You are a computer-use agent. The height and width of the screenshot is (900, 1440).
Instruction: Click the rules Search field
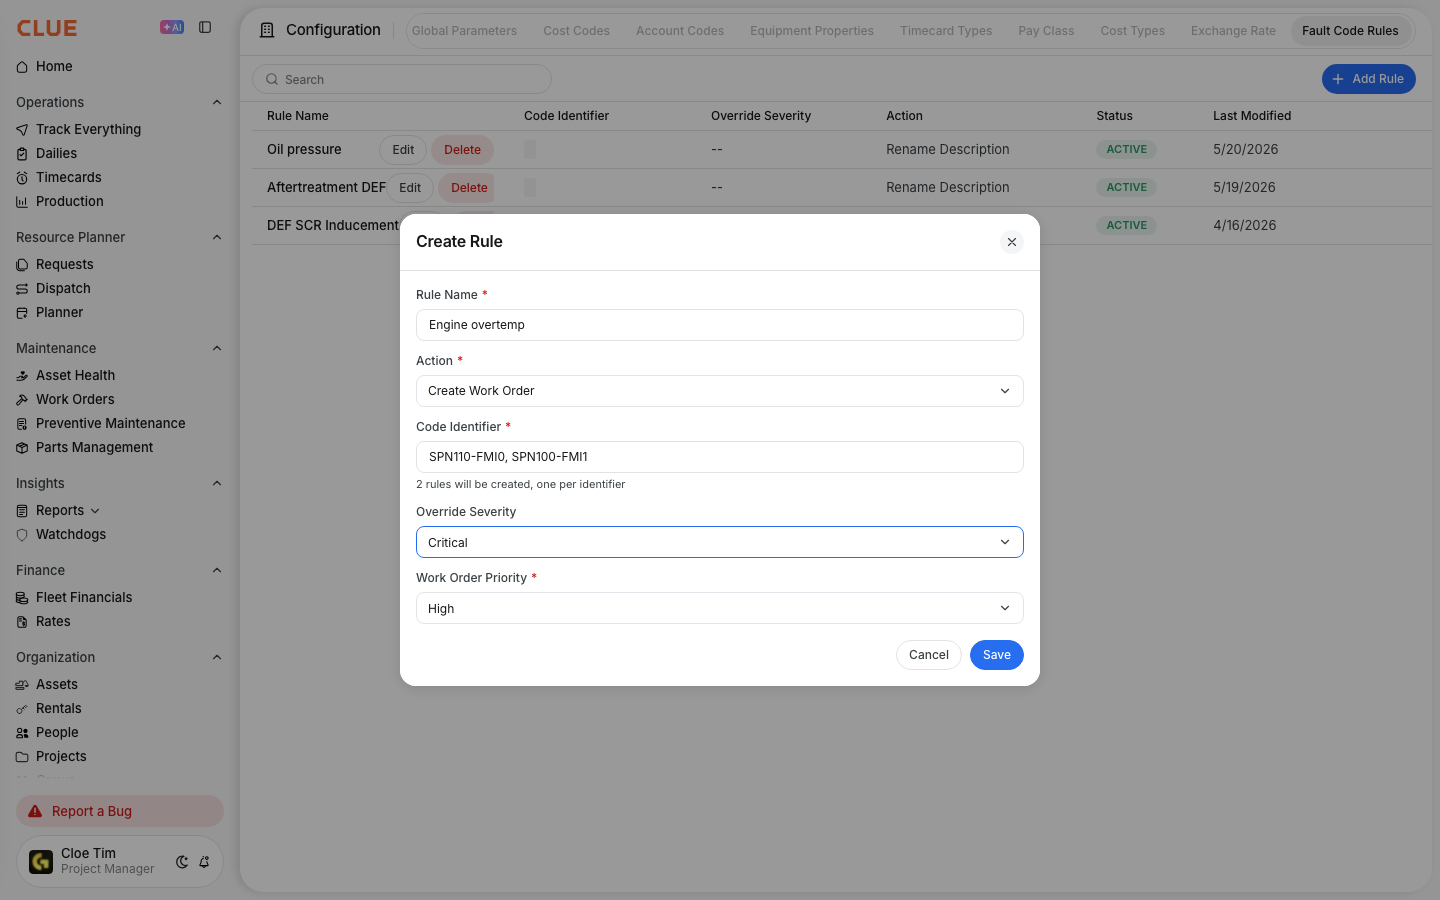pos(402,79)
